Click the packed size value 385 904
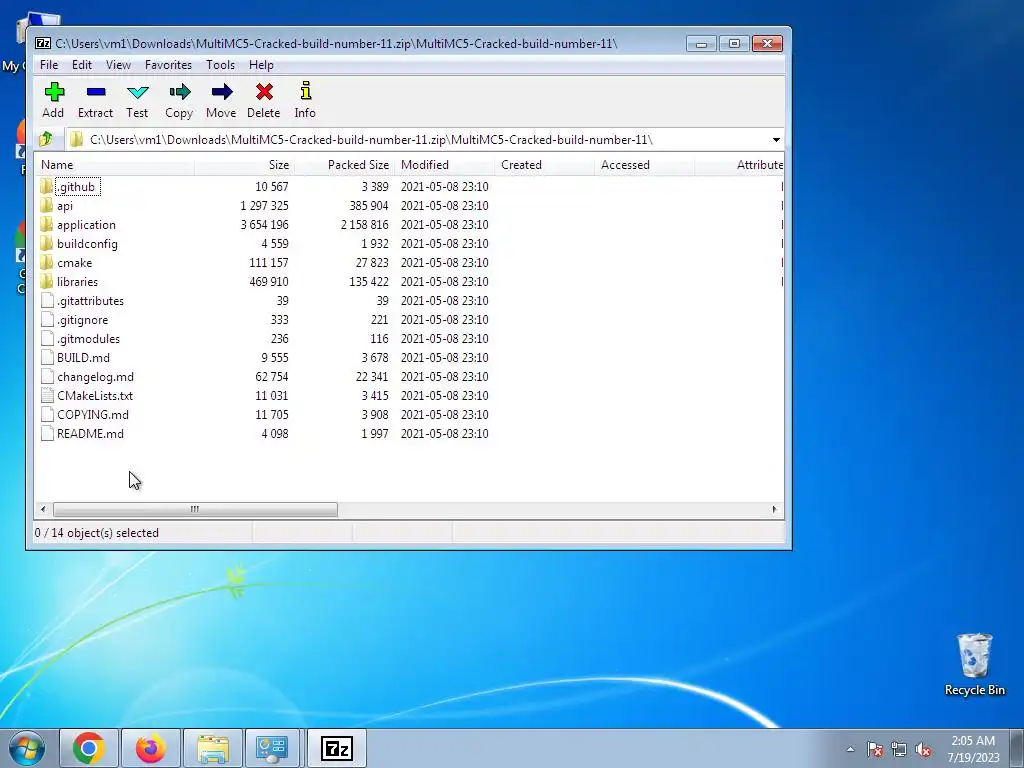Screen dimensions: 1024x768 point(369,206)
